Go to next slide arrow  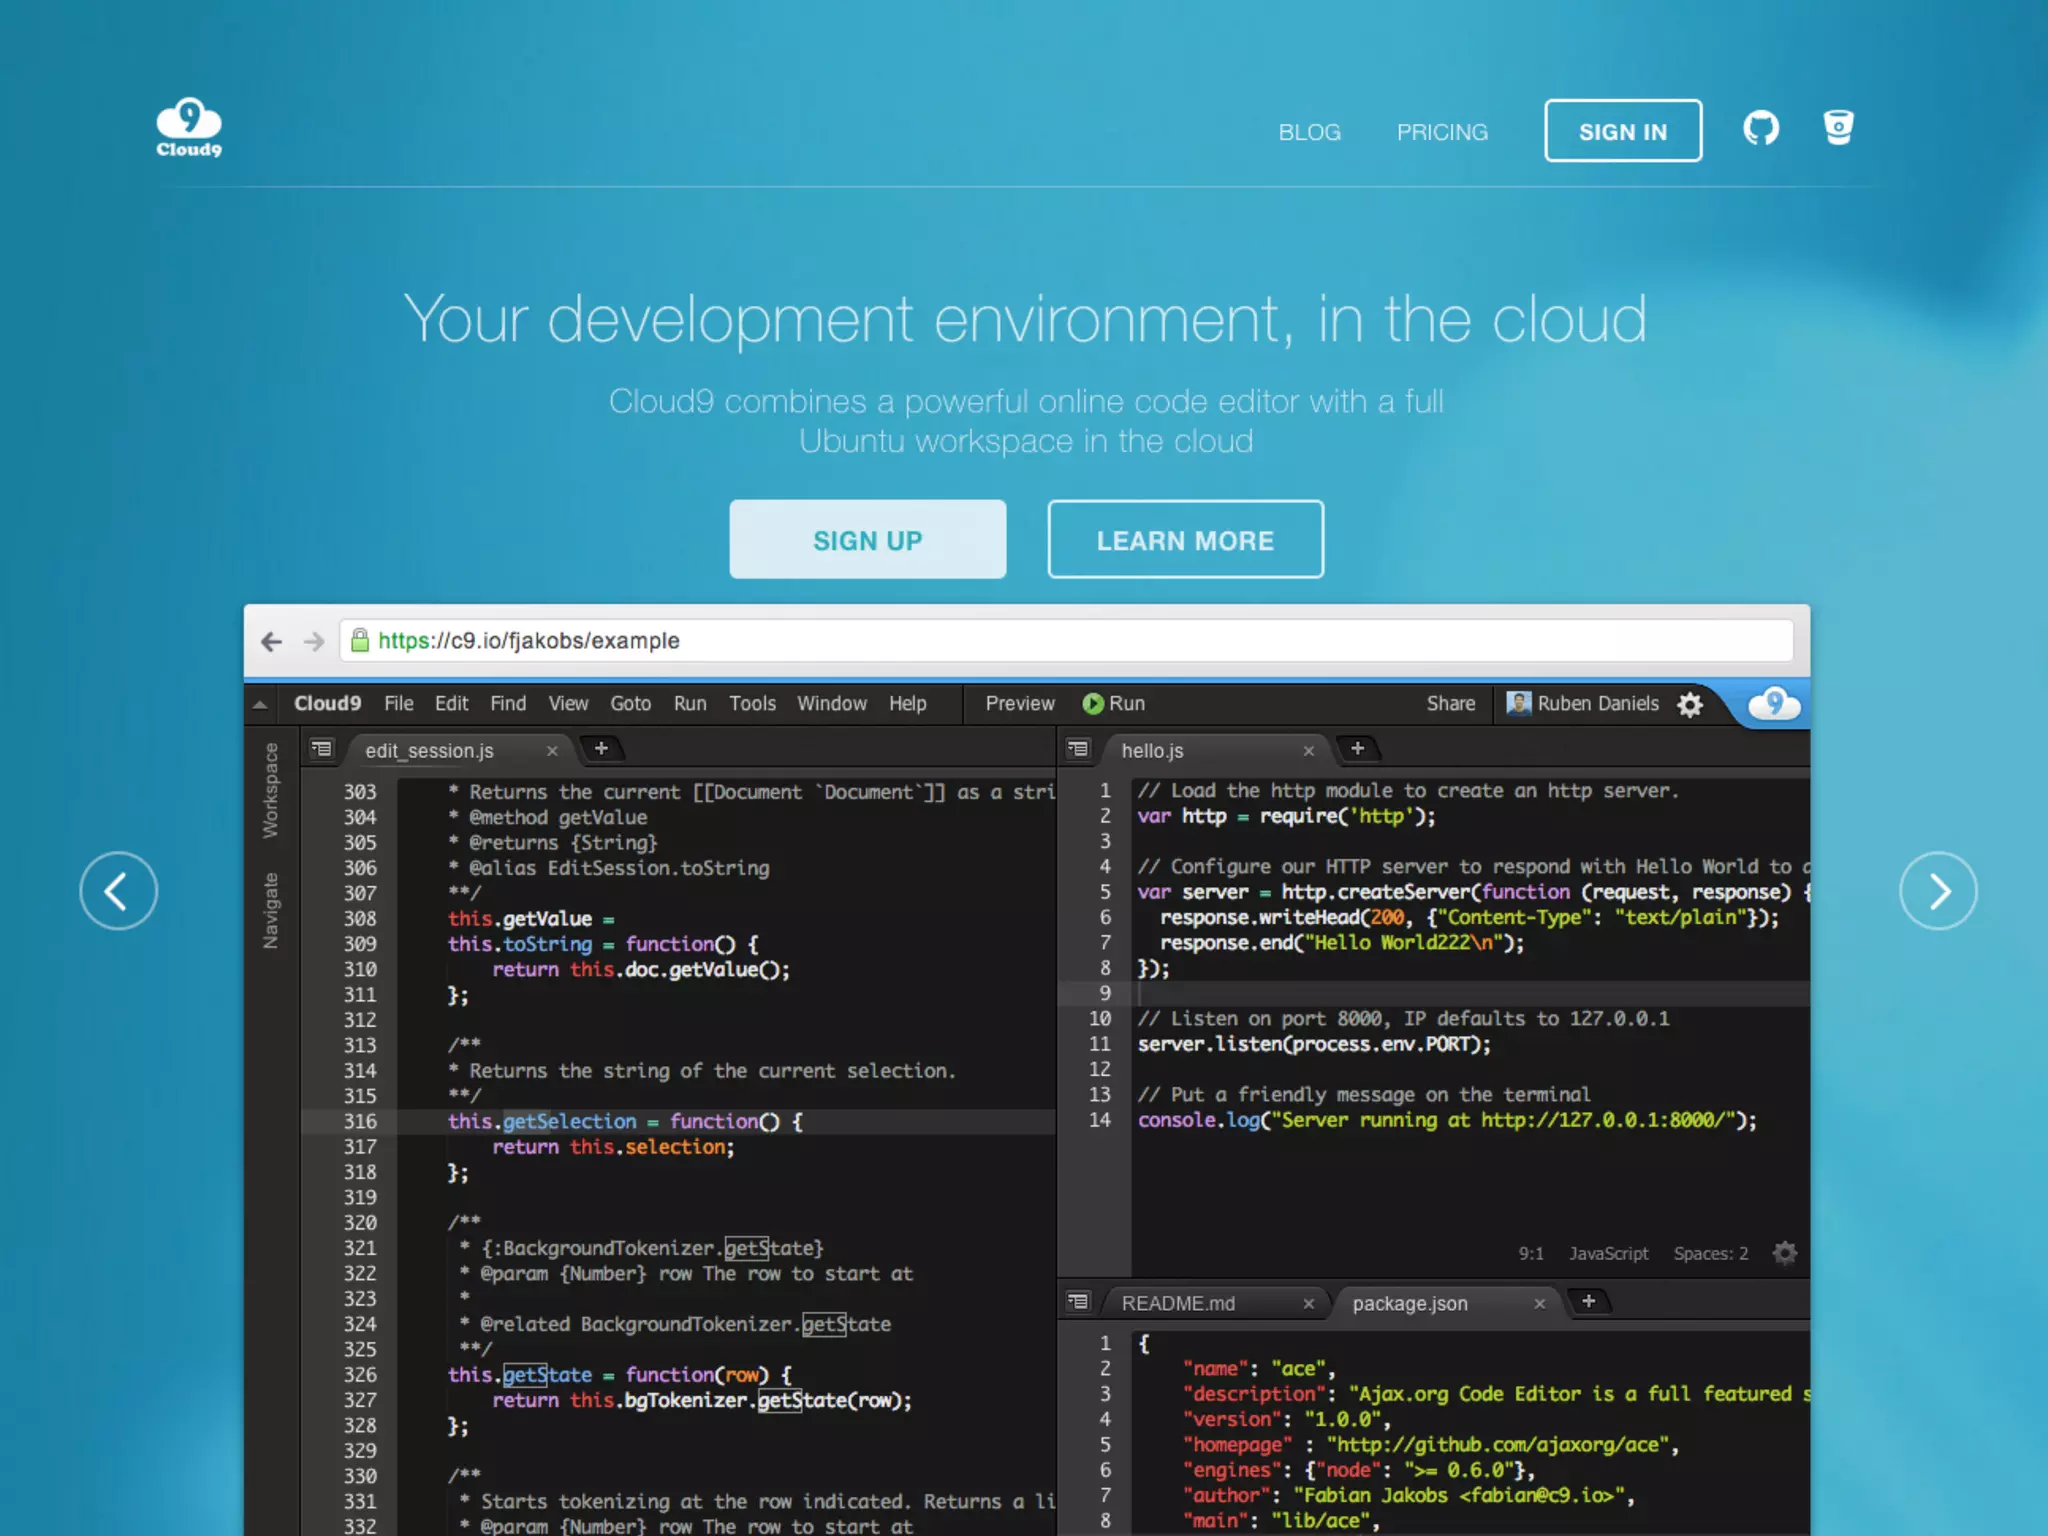pos(1938,890)
